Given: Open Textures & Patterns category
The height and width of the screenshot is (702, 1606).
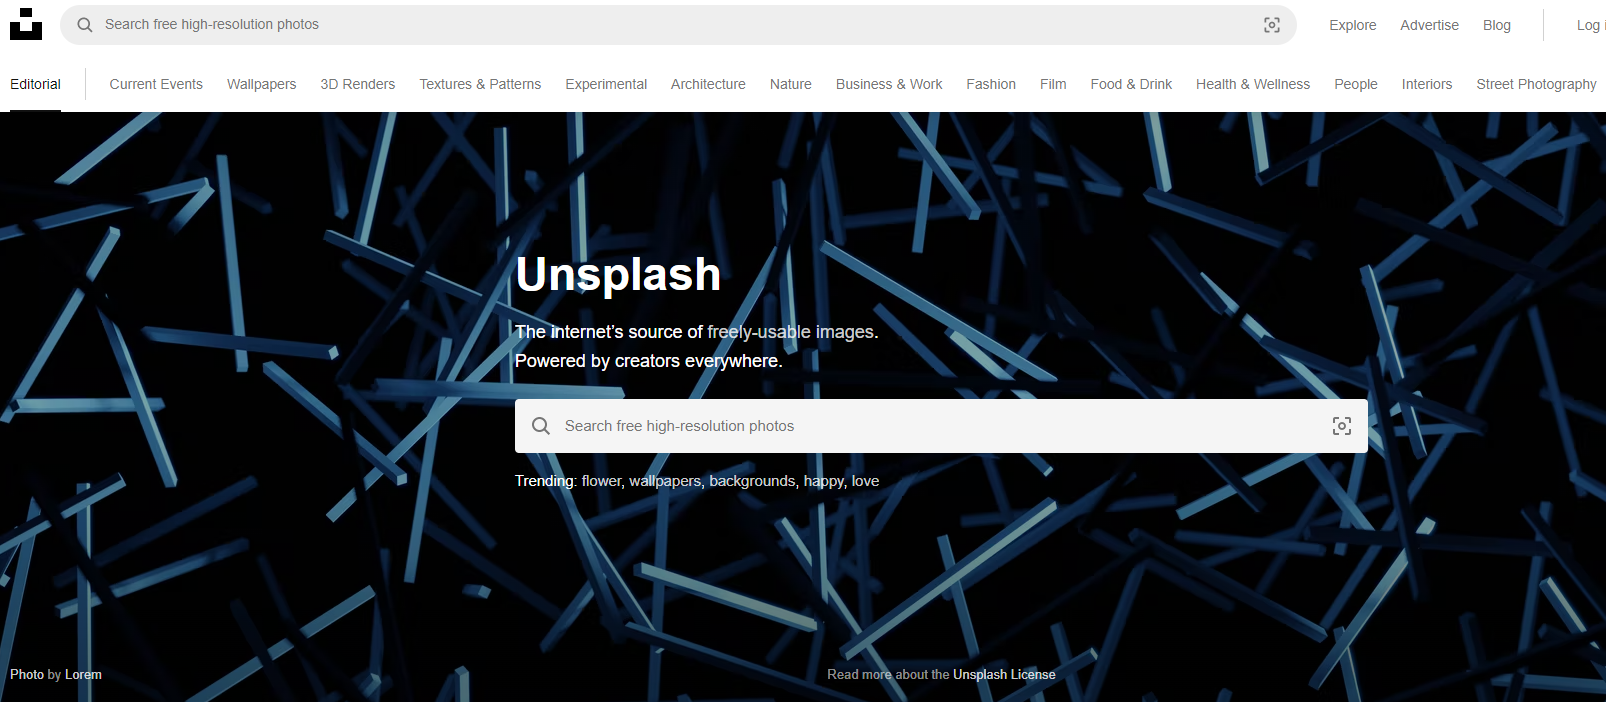Looking at the screenshot, I should tap(480, 84).
